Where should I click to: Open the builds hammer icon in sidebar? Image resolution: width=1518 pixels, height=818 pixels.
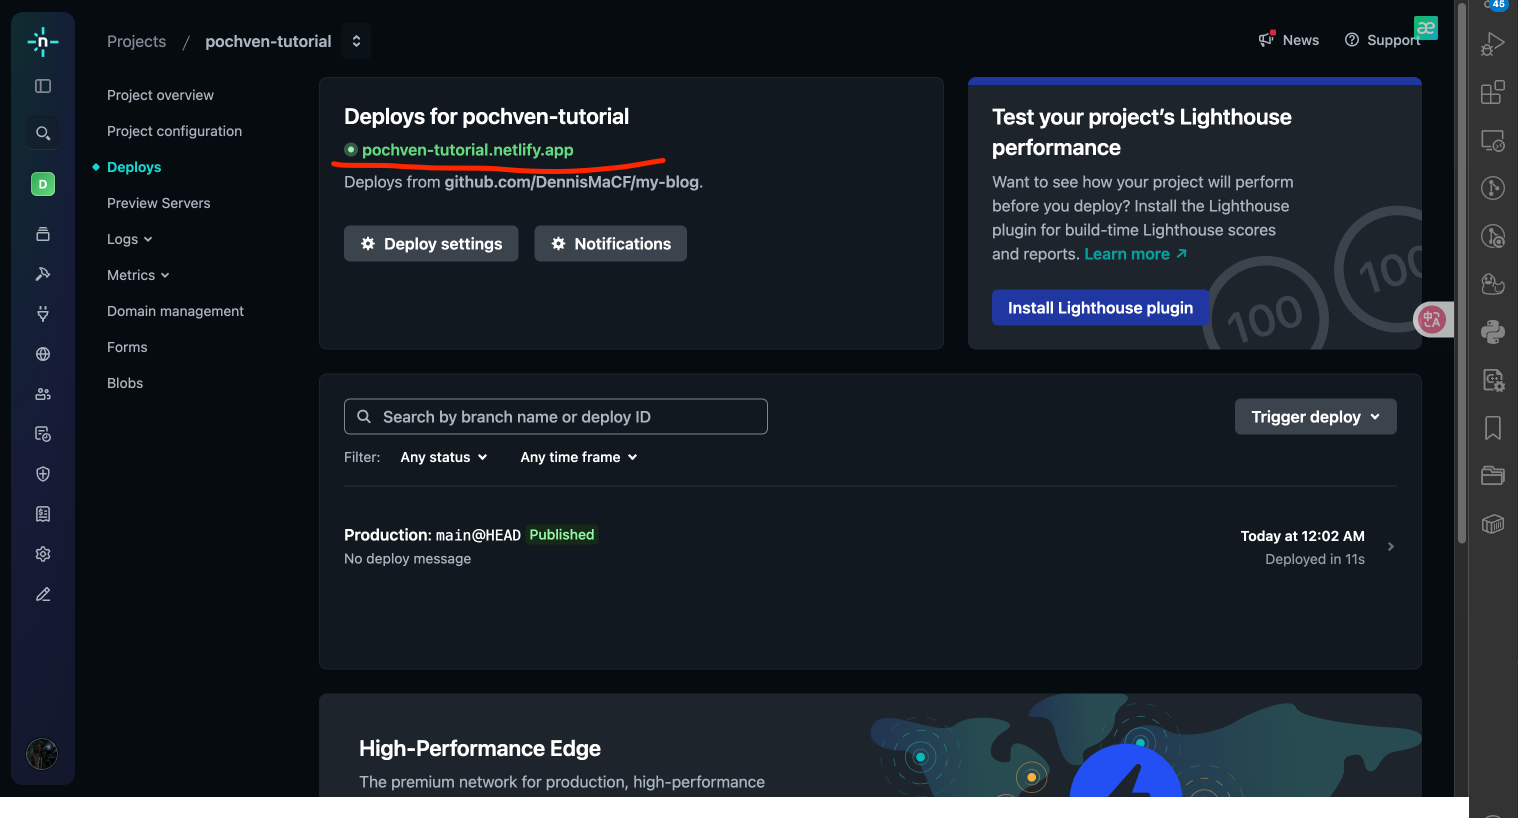tap(43, 274)
